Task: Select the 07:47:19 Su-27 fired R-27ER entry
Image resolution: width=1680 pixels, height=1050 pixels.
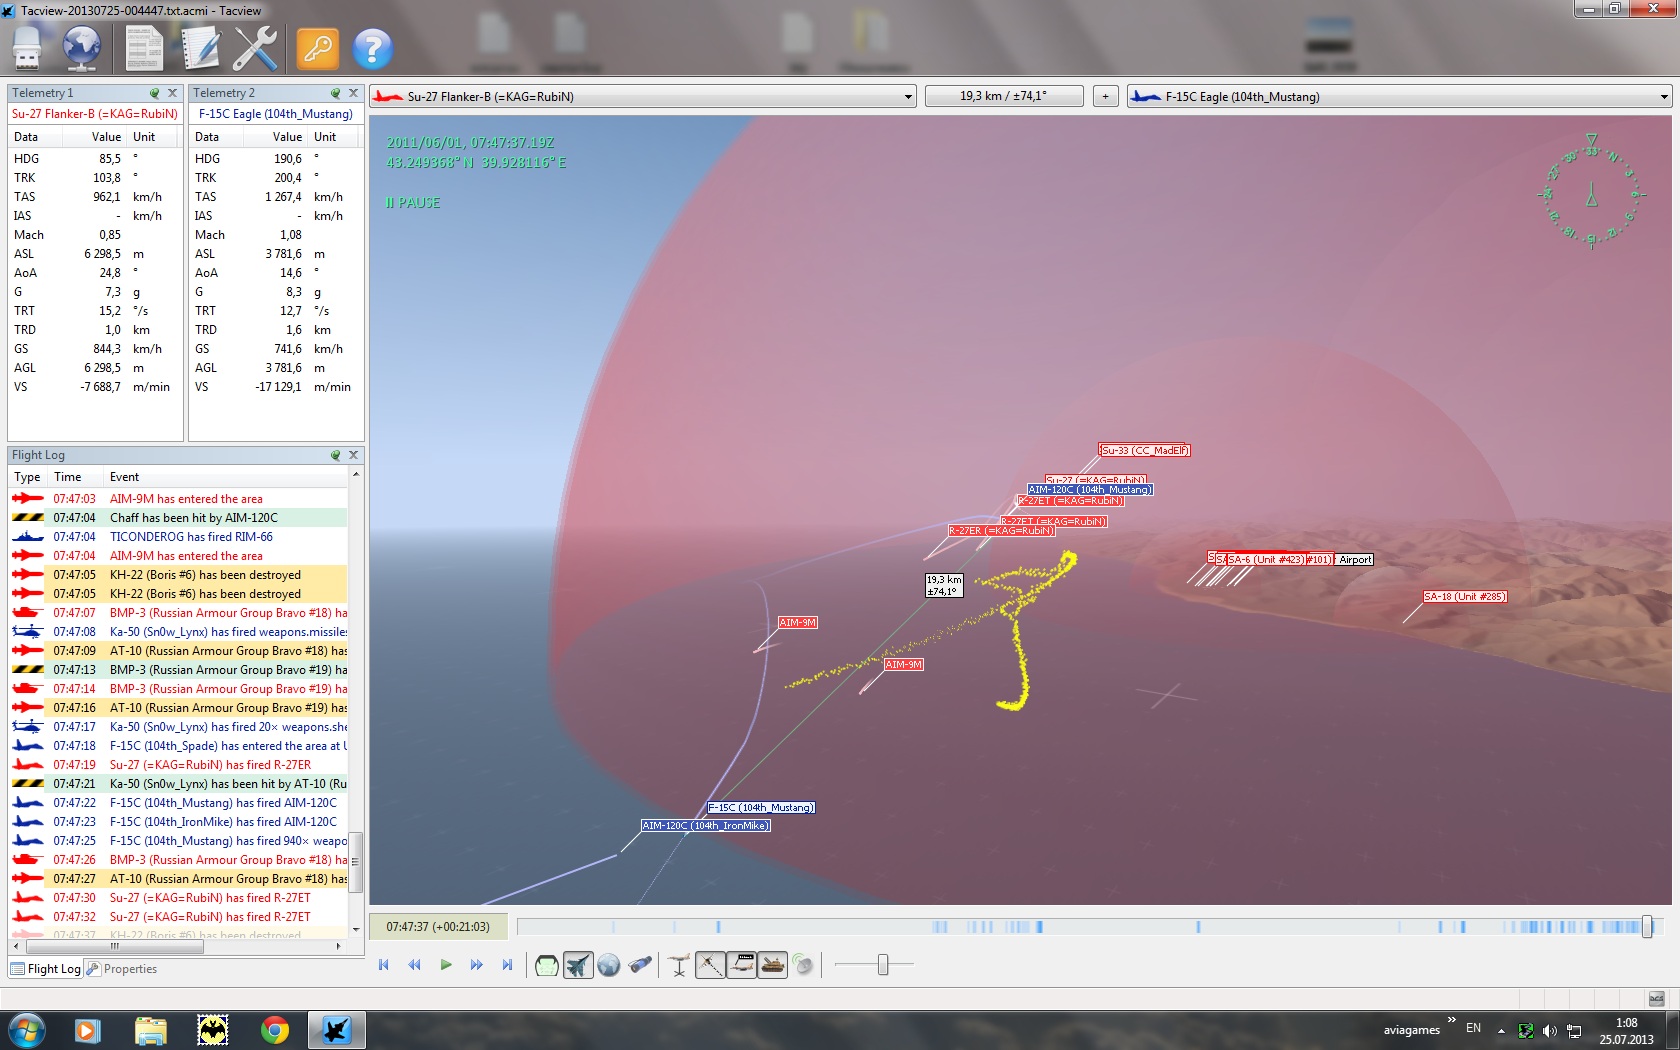Action: pyautogui.click(x=178, y=765)
